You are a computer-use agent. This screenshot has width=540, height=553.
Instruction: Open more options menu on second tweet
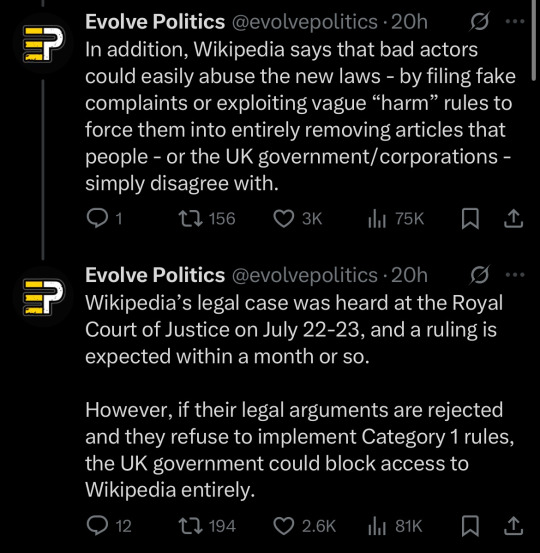tap(515, 275)
